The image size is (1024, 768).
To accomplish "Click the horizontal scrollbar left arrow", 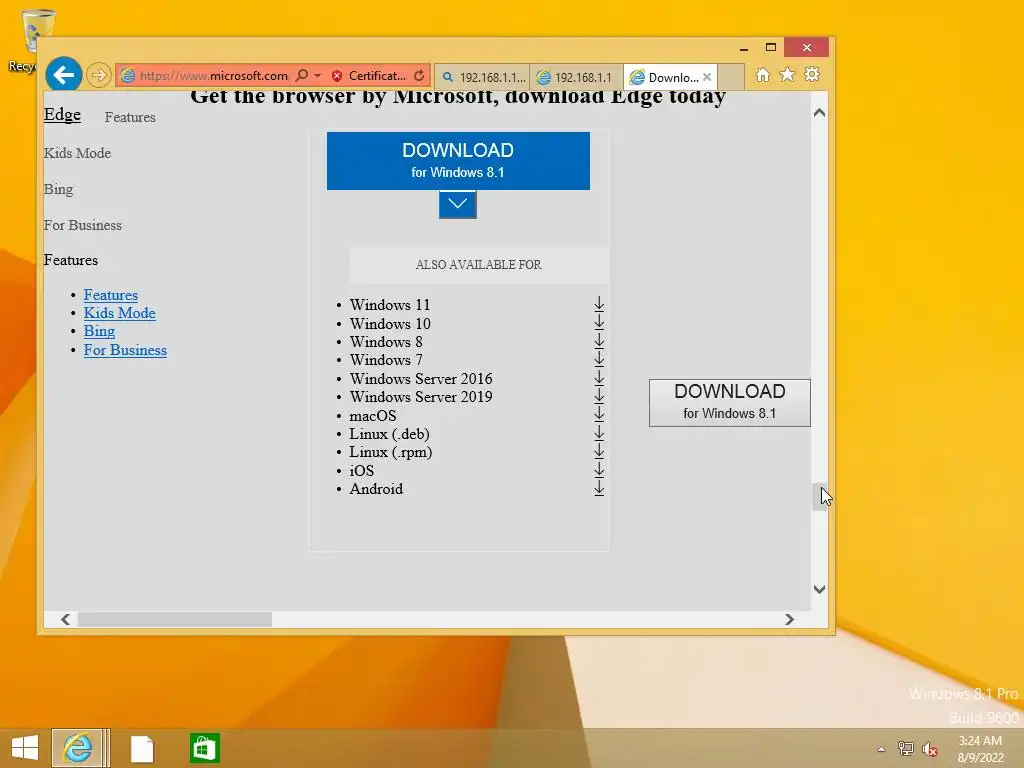I will (x=65, y=619).
